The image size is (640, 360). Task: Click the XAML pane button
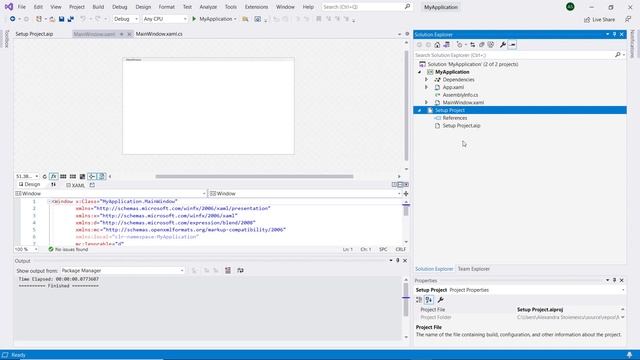click(76, 185)
